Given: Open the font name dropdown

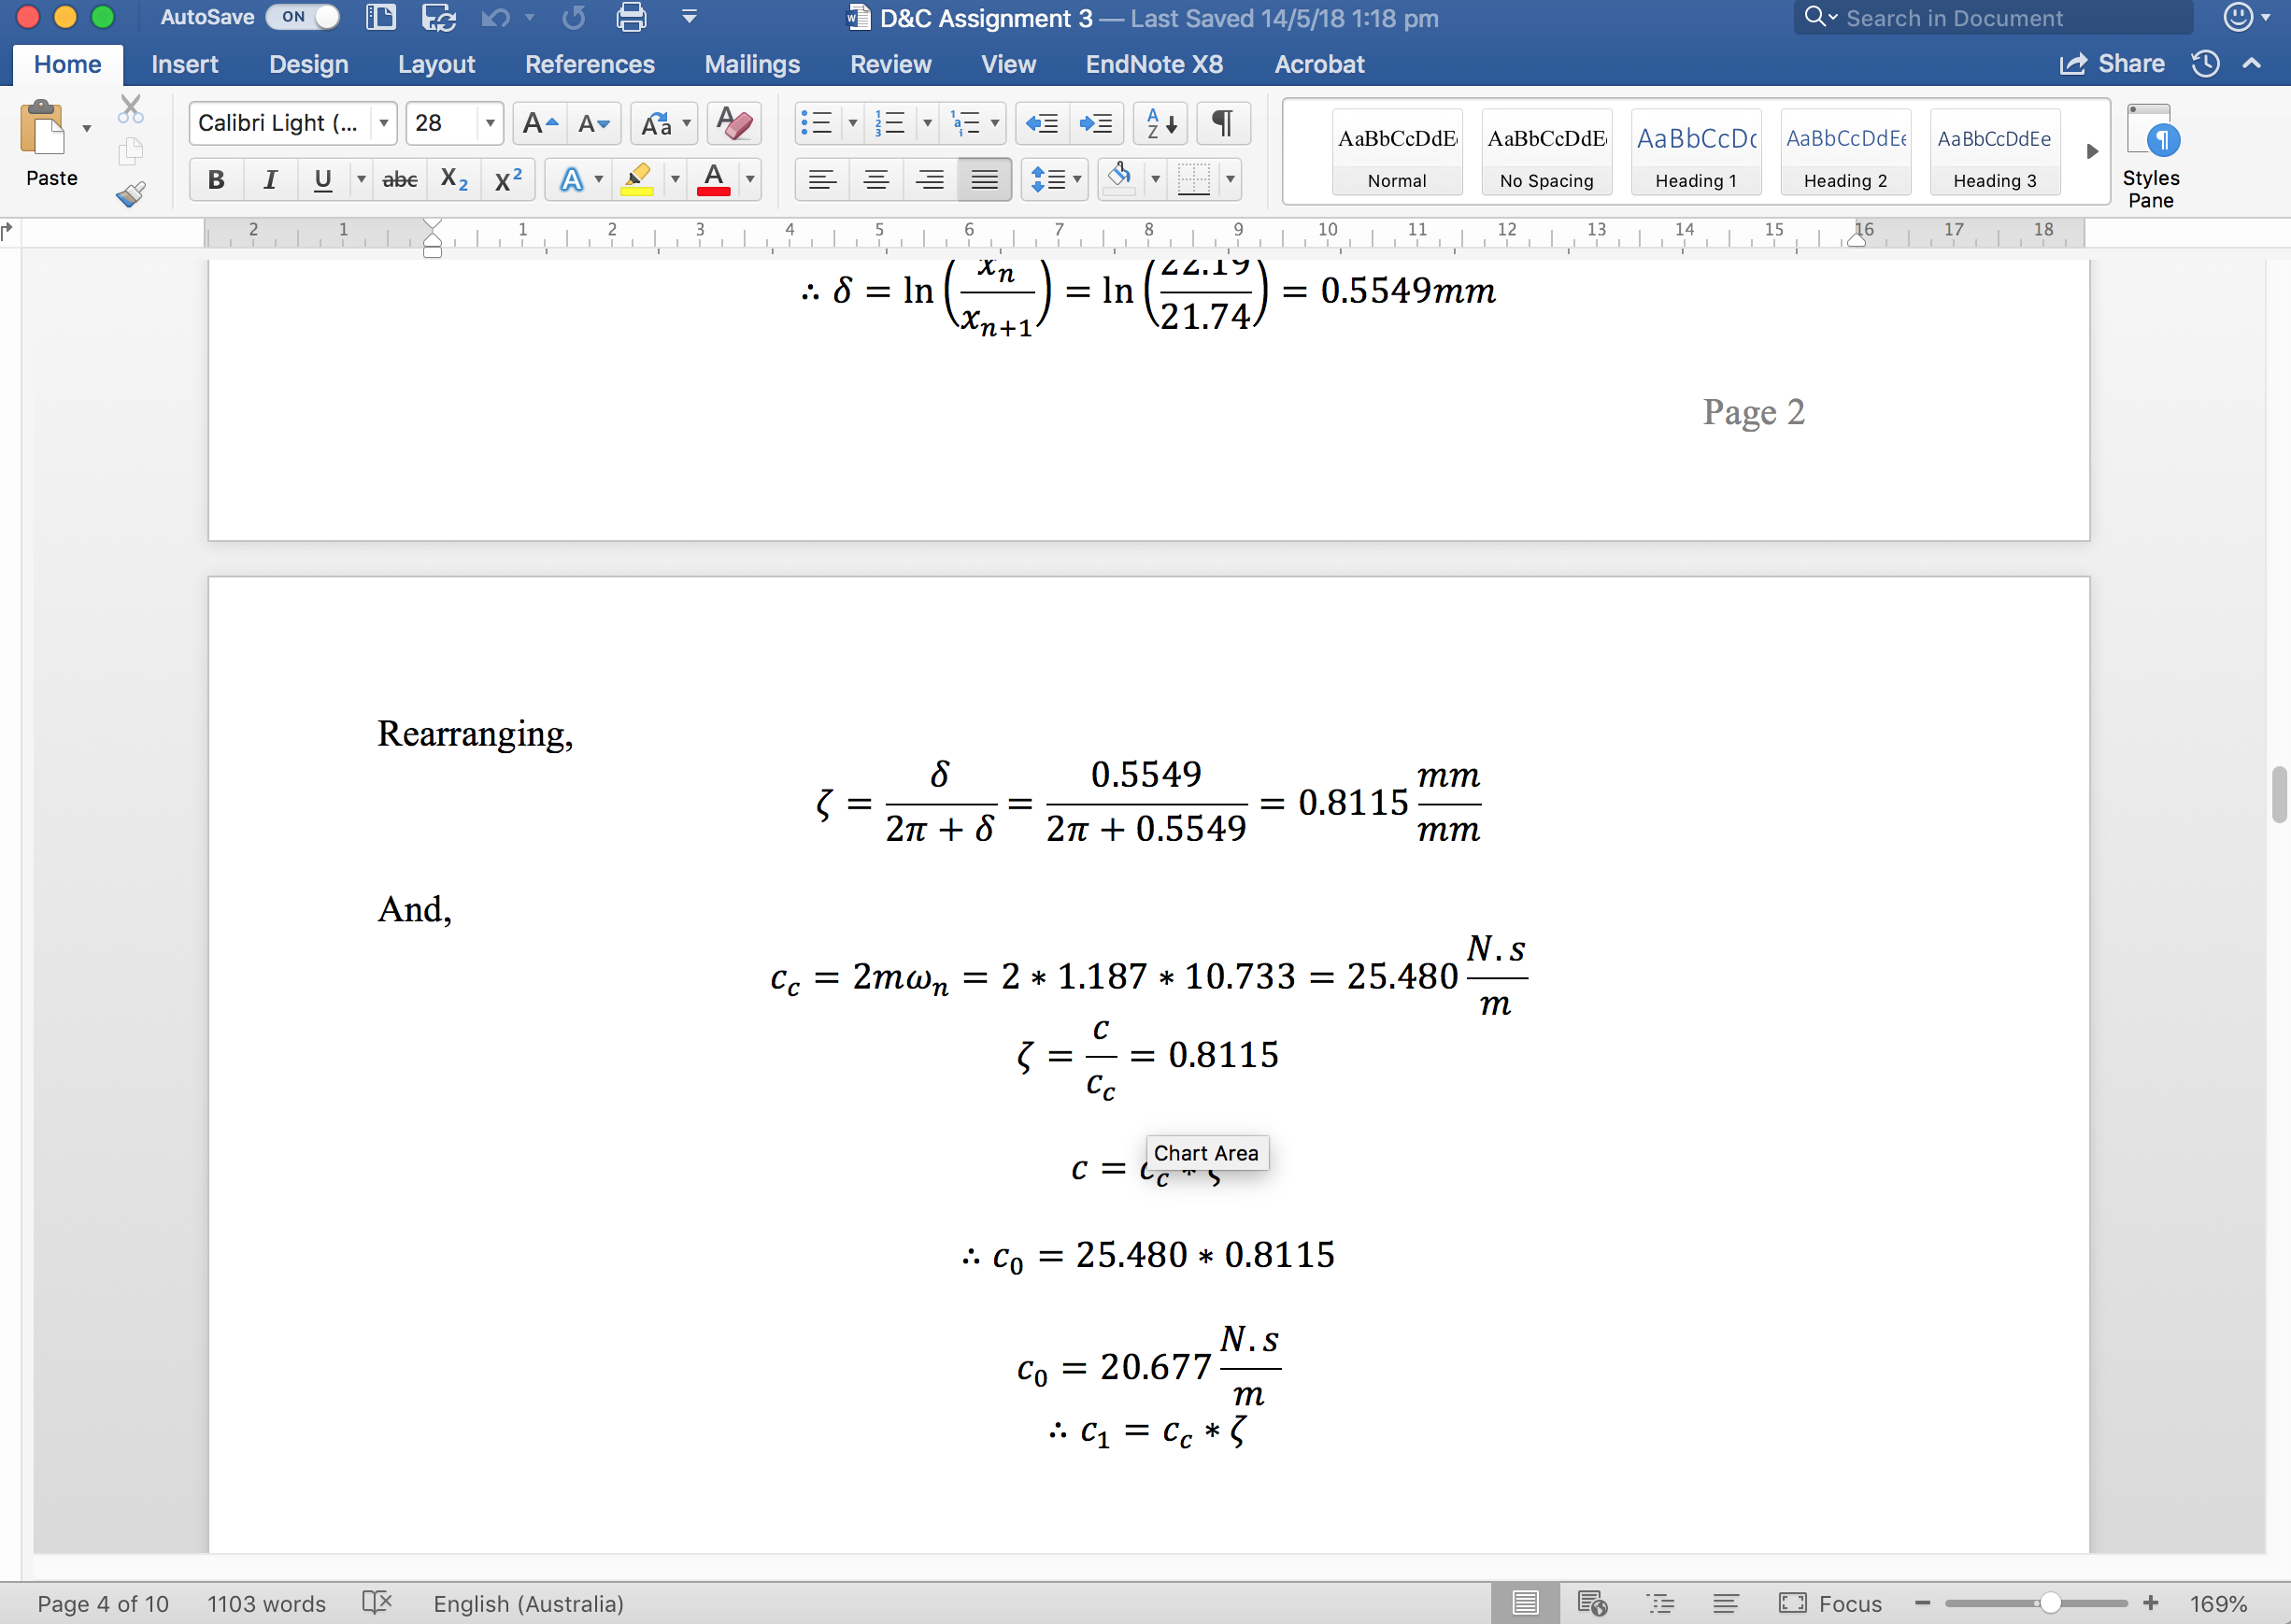Looking at the screenshot, I should click(384, 123).
